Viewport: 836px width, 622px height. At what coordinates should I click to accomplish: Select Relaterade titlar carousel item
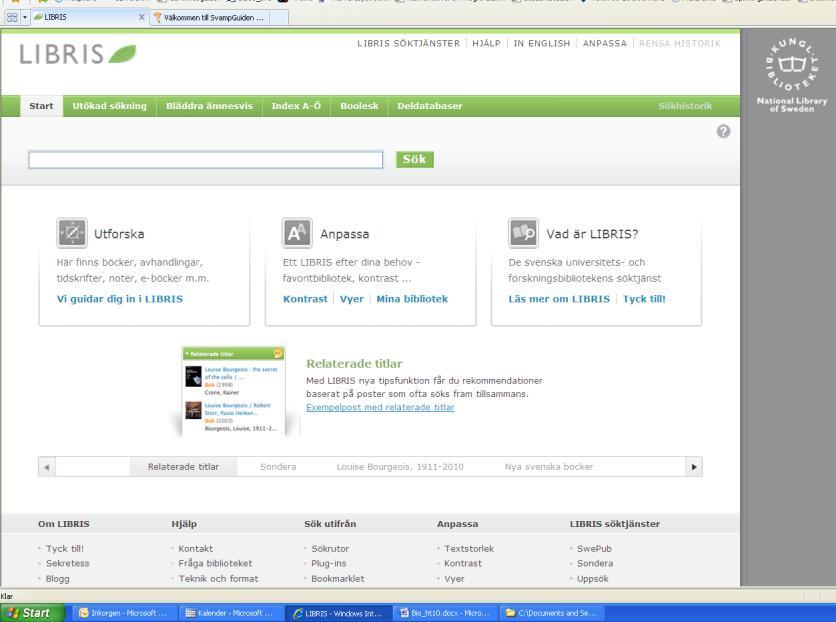click(x=183, y=467)
